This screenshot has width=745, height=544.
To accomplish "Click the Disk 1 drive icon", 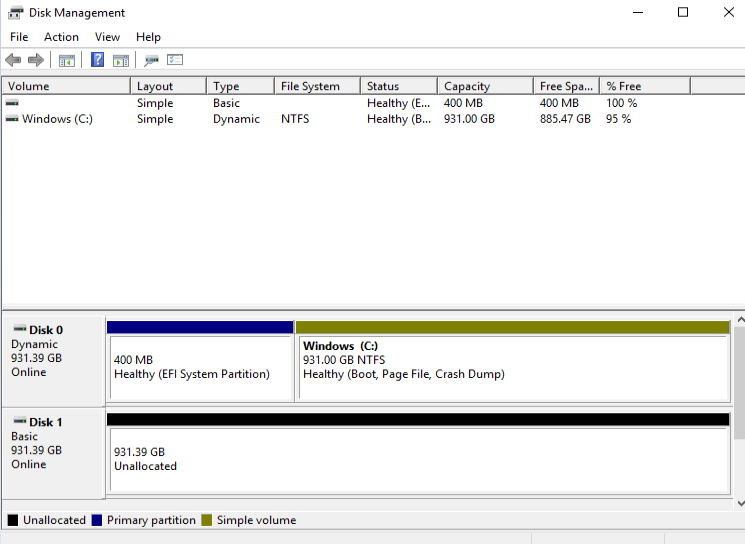I will pyautogui.click(x=19, y=422).
